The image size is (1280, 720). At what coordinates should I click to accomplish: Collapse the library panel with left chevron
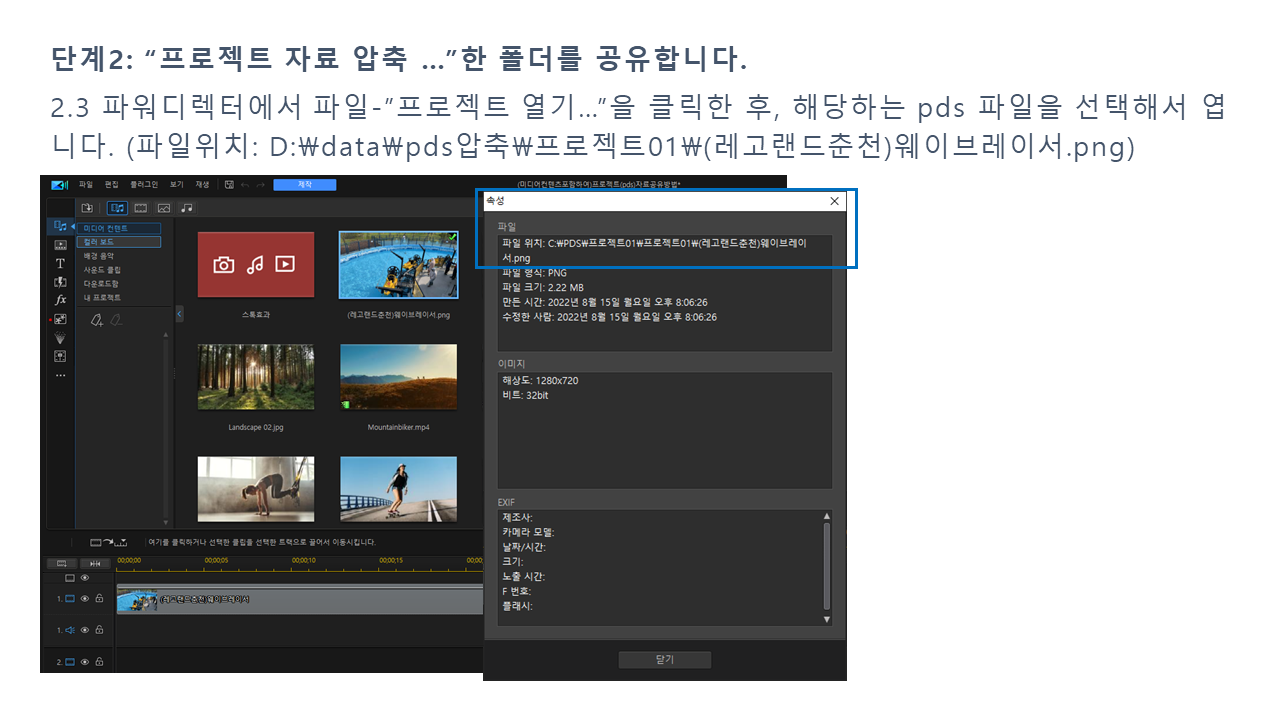click(179, 314)
